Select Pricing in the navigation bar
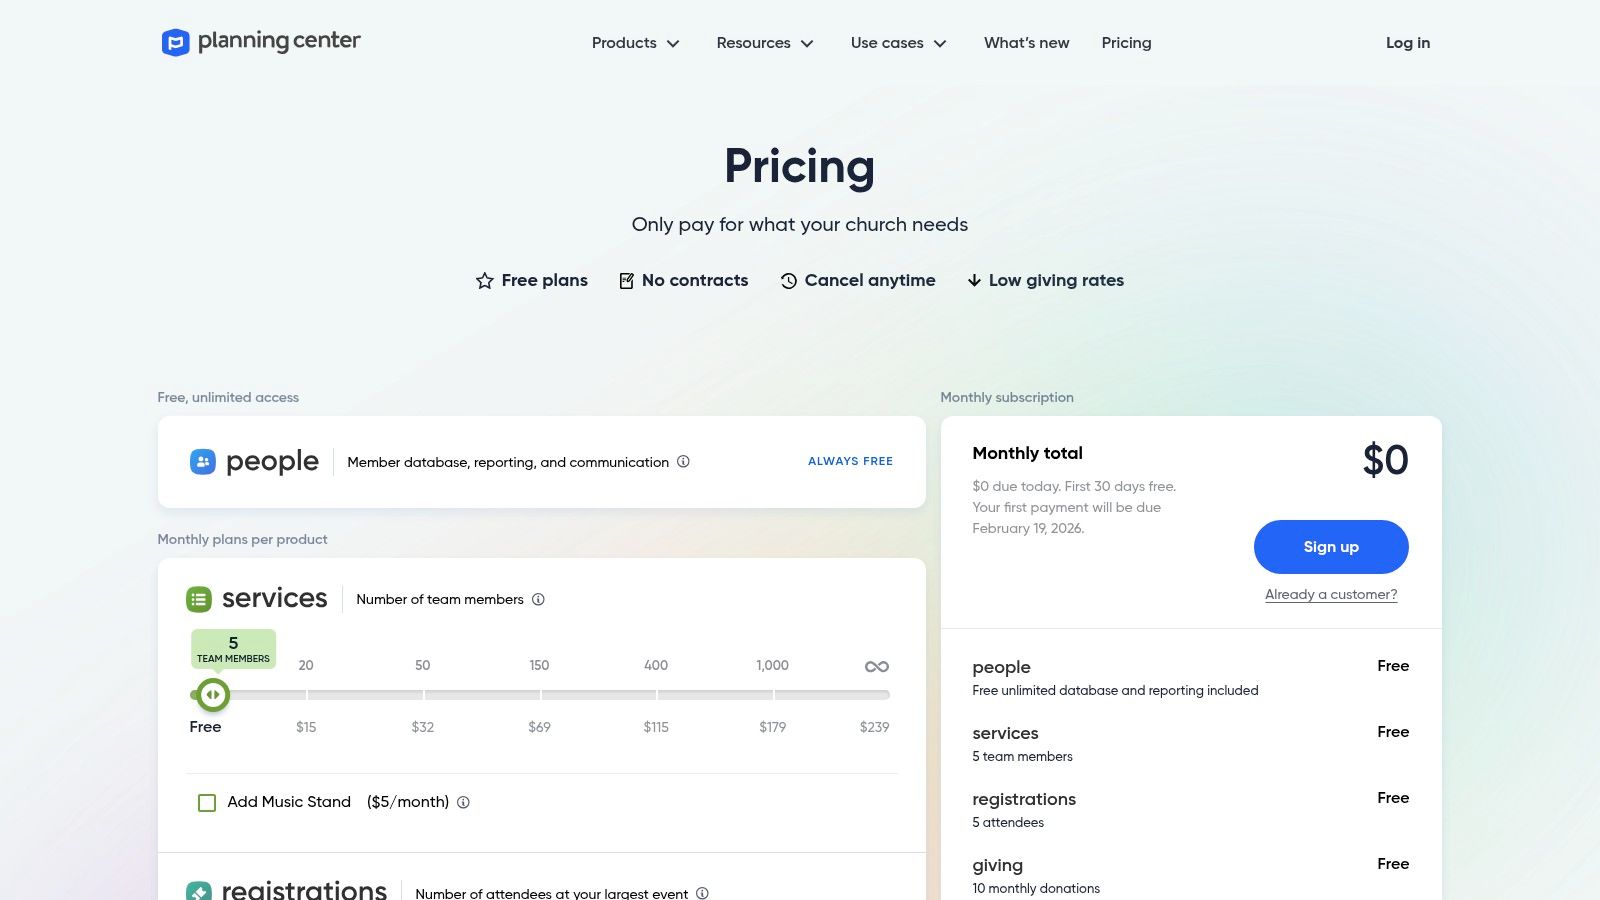The width and height of the screenshot is (1600, 900). click(x=1126, y=43)
